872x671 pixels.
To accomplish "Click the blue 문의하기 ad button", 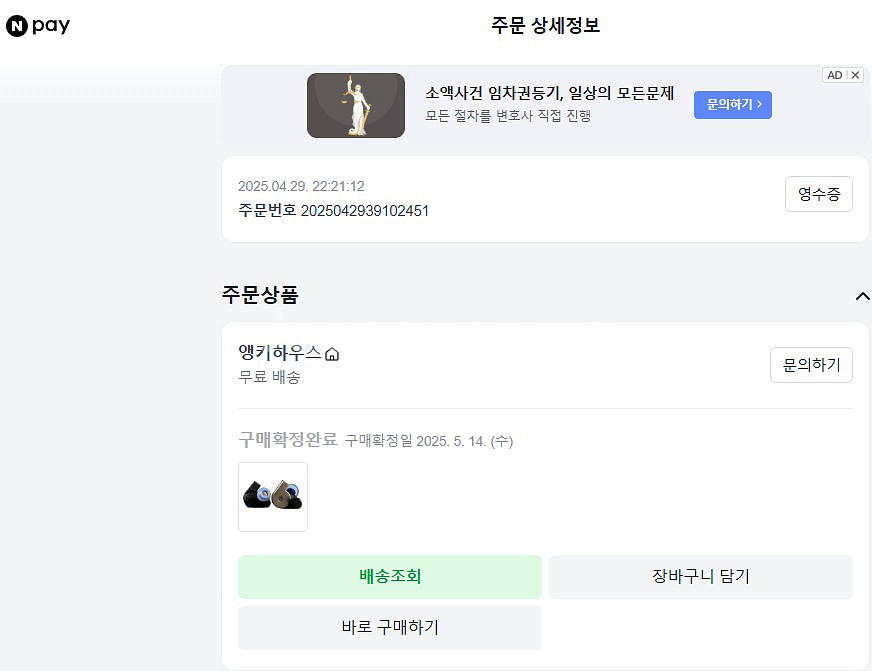I will (x=732, y=105).
